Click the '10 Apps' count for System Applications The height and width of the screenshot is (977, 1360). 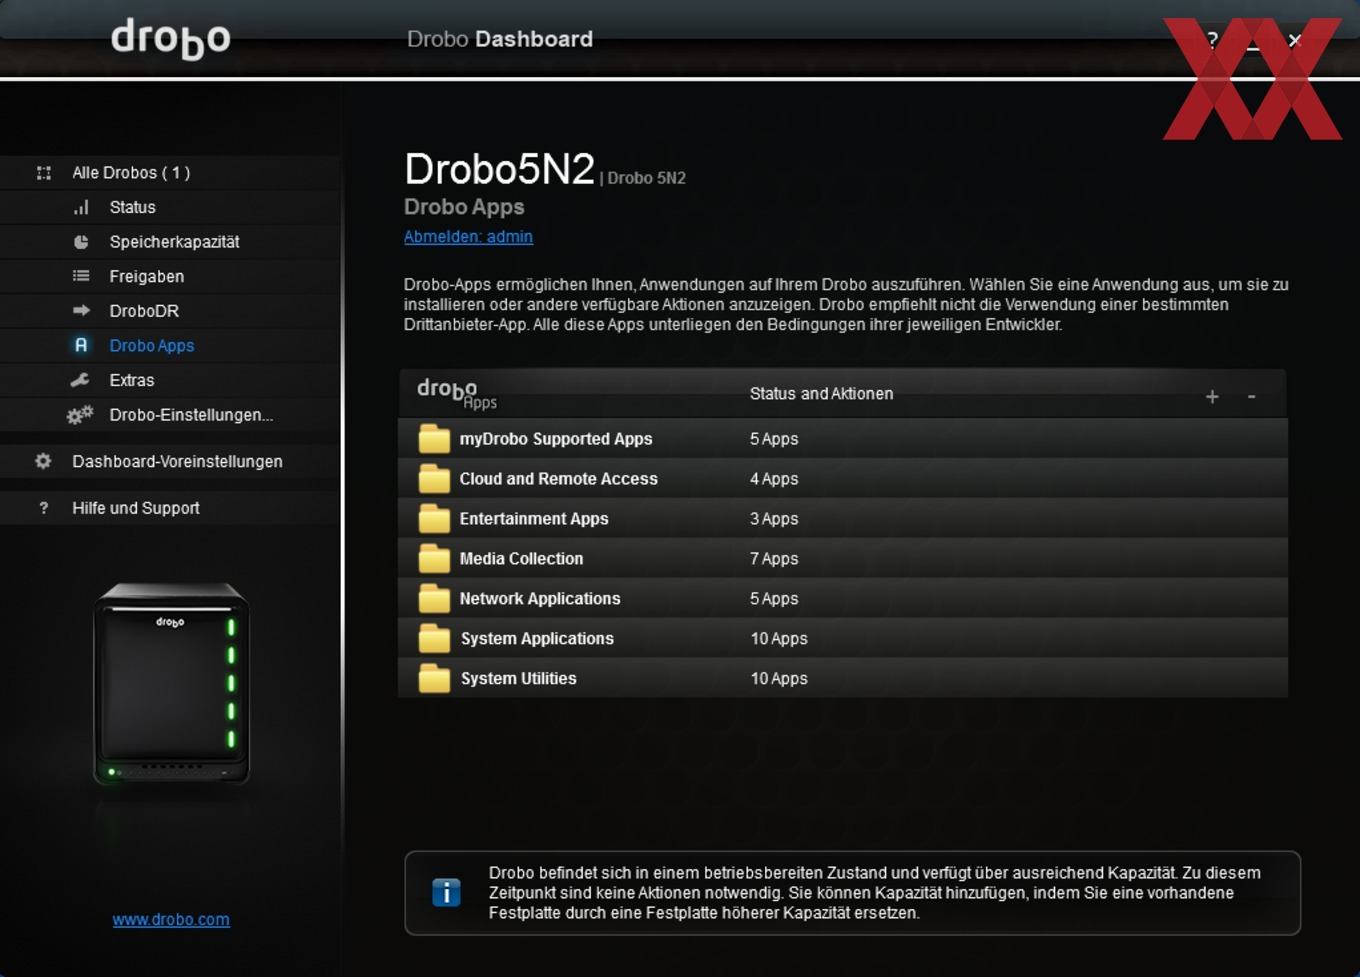coord(779,639)
